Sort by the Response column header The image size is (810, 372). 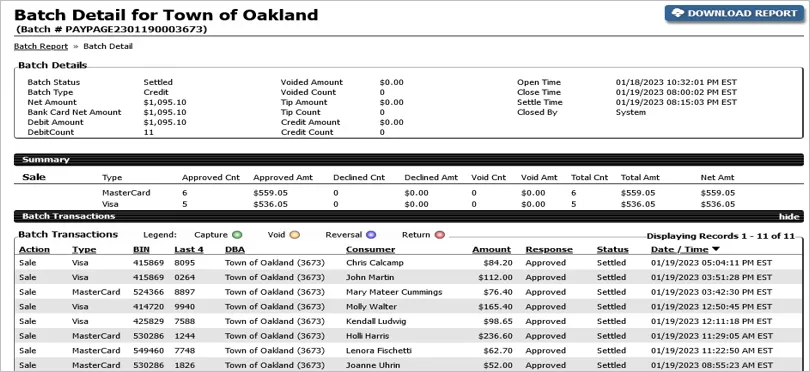(x=549, y=250)
